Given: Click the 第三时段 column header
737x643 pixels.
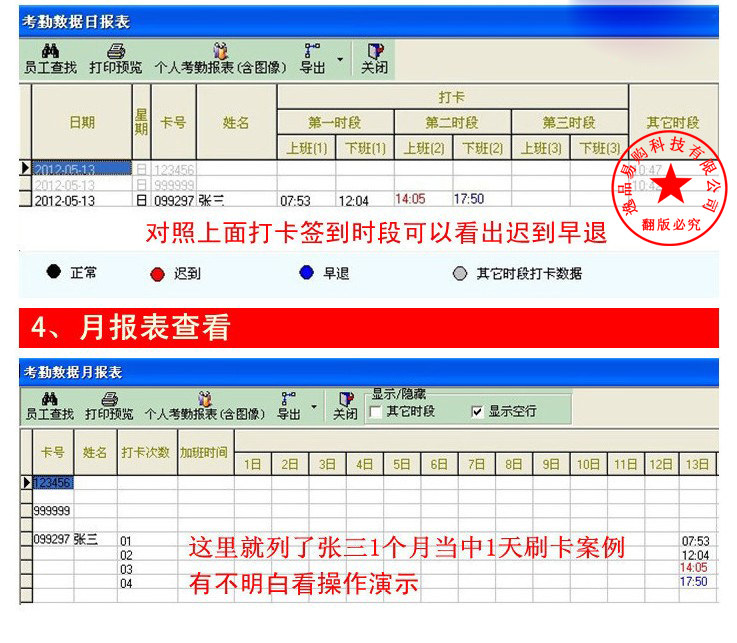Looking at the screenshot, I should click(x=569, y=123).
